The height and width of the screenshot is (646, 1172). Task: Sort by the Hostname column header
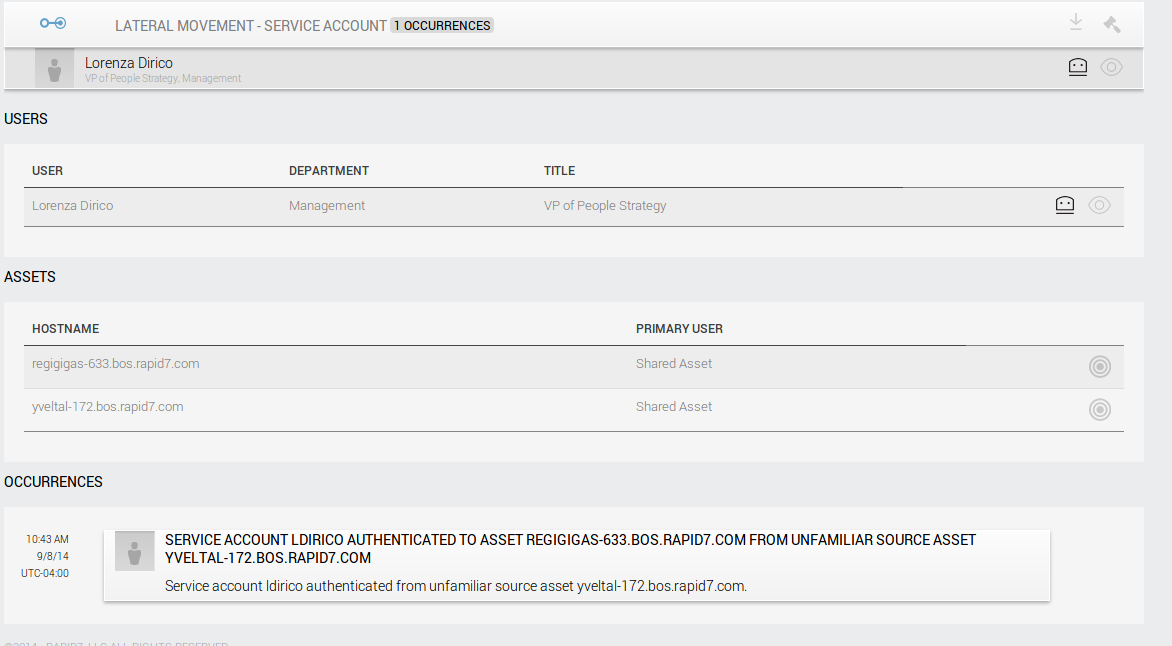[x=65, y=329]
